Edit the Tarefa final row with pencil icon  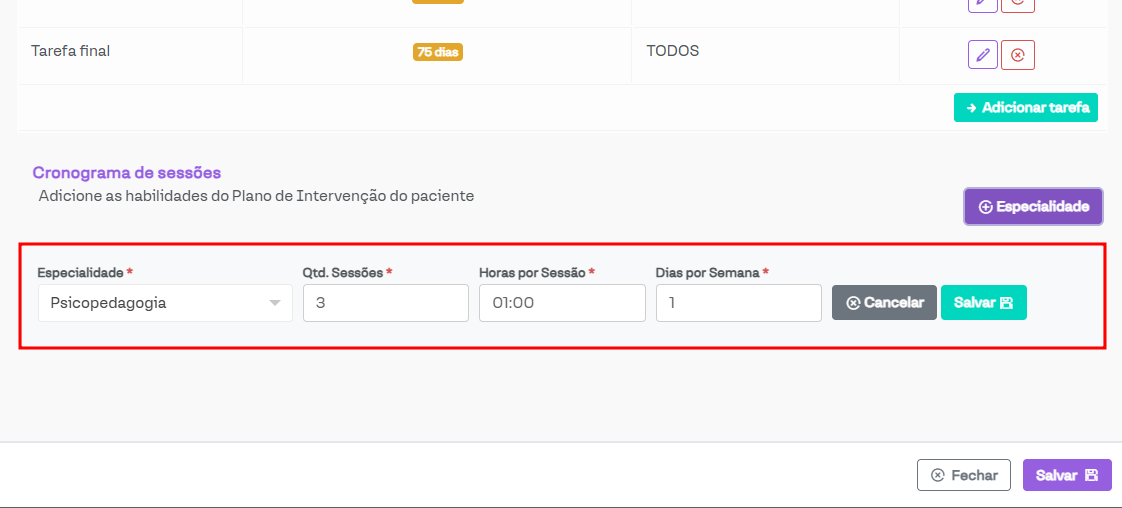tap(982, 55)
